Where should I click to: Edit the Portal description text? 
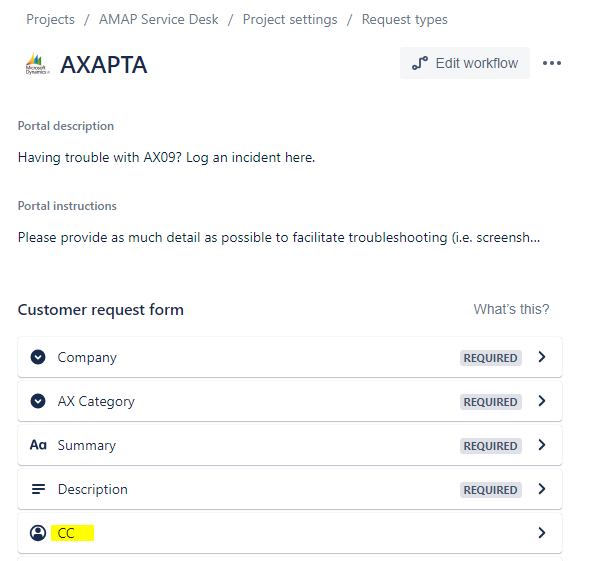point(166,157)
